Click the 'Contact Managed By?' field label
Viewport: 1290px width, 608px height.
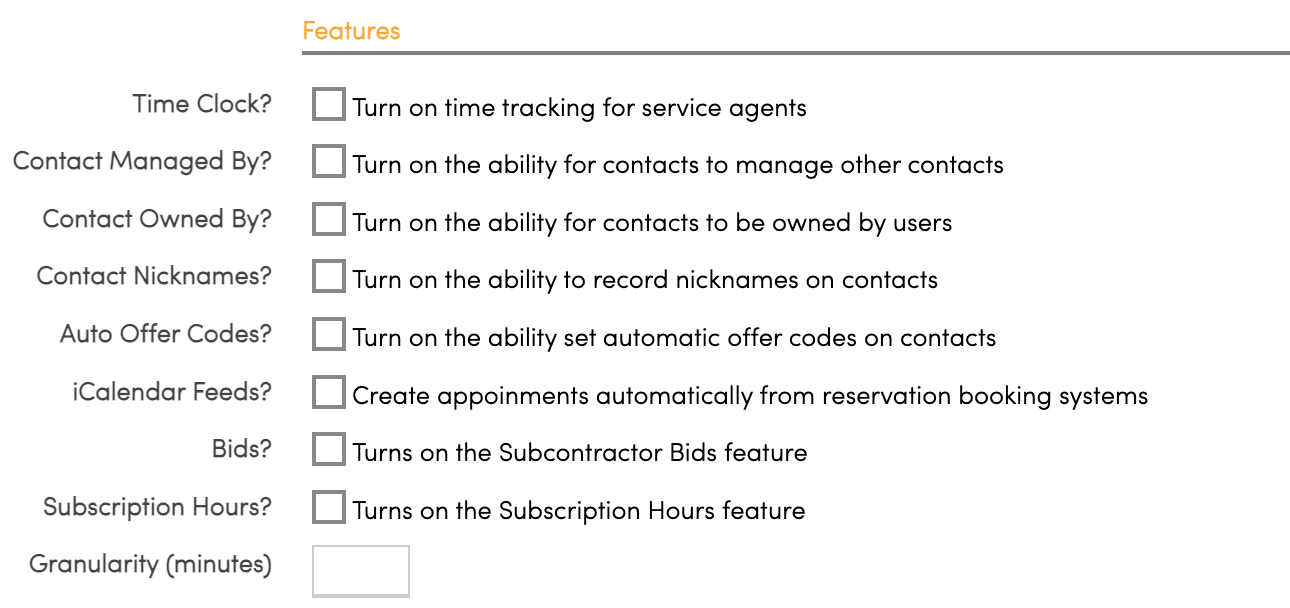point(142,161)
